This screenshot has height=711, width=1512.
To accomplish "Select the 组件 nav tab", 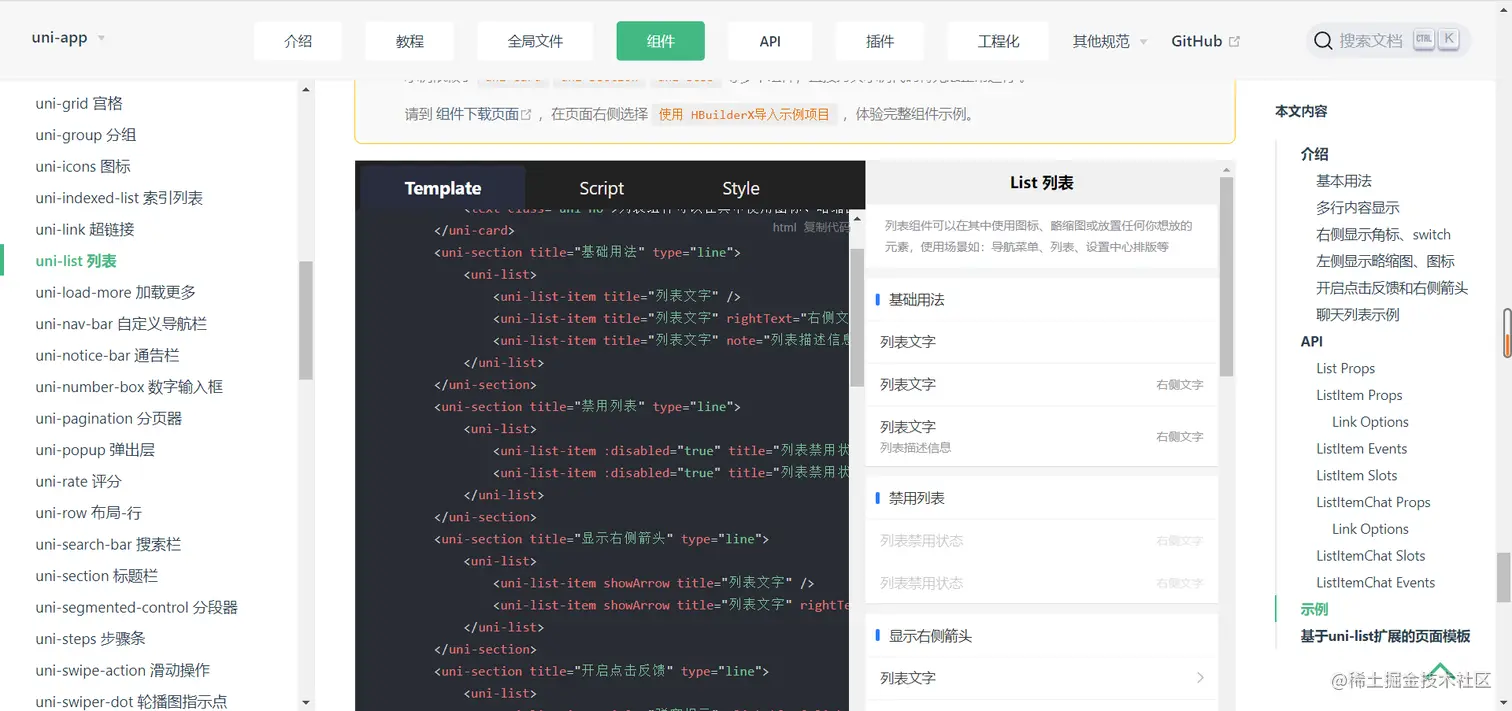I will [x=661, y=41].
